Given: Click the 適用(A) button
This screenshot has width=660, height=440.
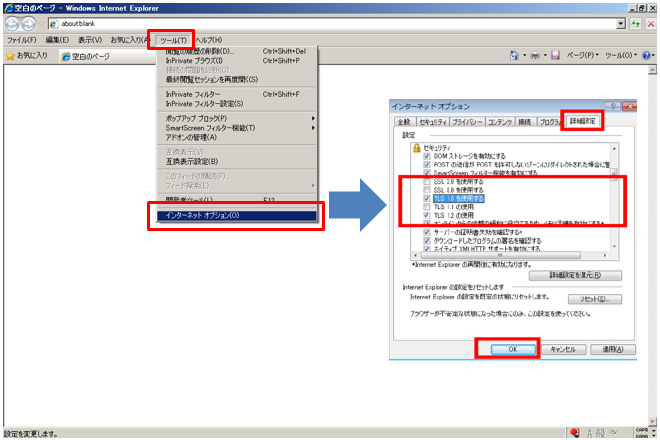Looking at the screenshot, I should [612, 349].
